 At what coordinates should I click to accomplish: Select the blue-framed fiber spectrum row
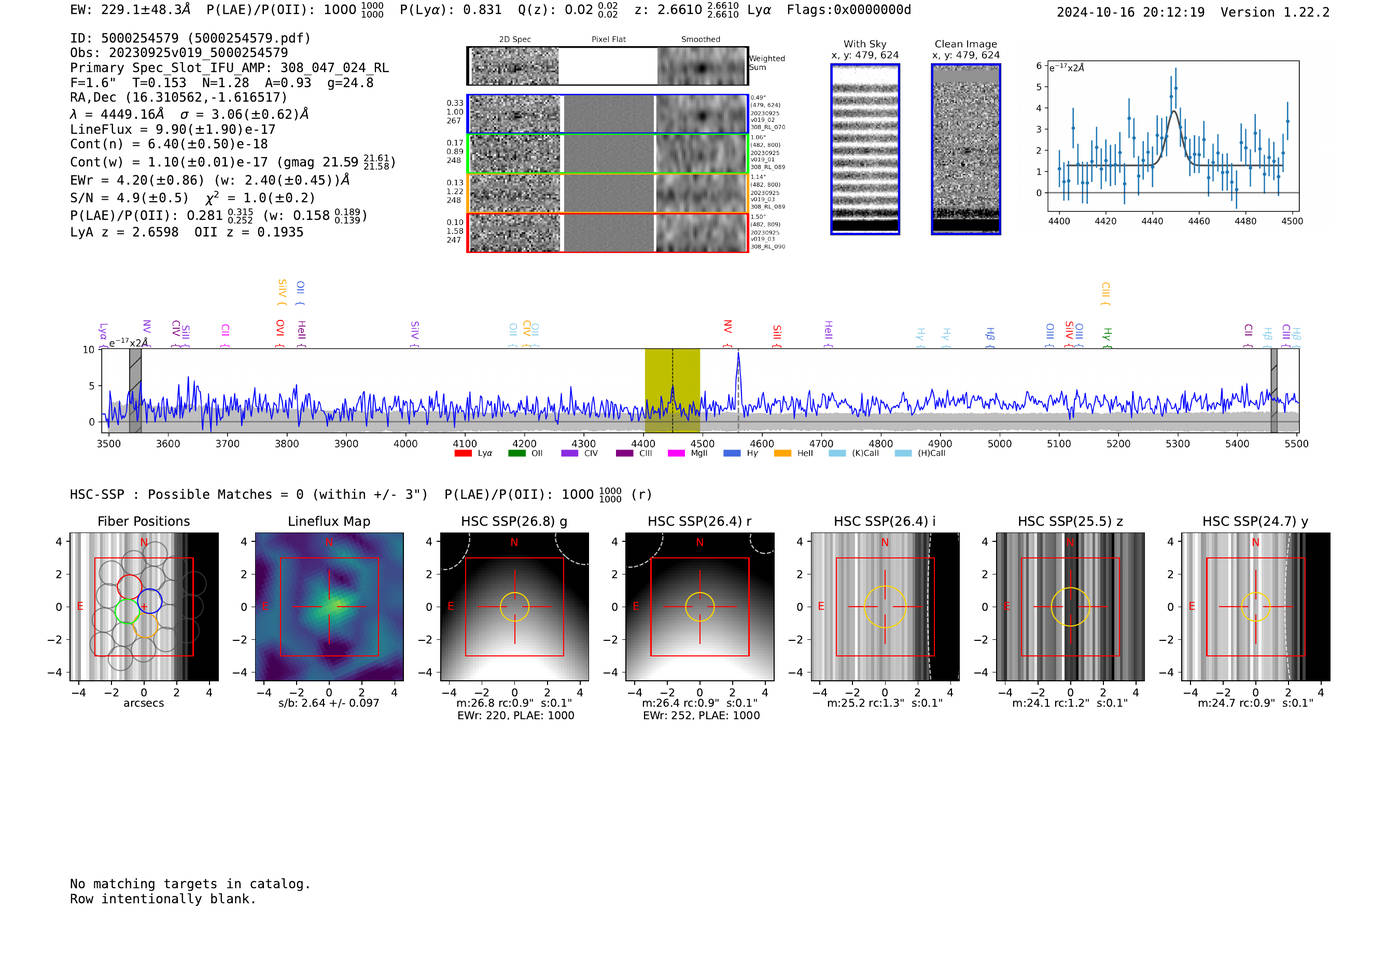(x=607, y=114)
